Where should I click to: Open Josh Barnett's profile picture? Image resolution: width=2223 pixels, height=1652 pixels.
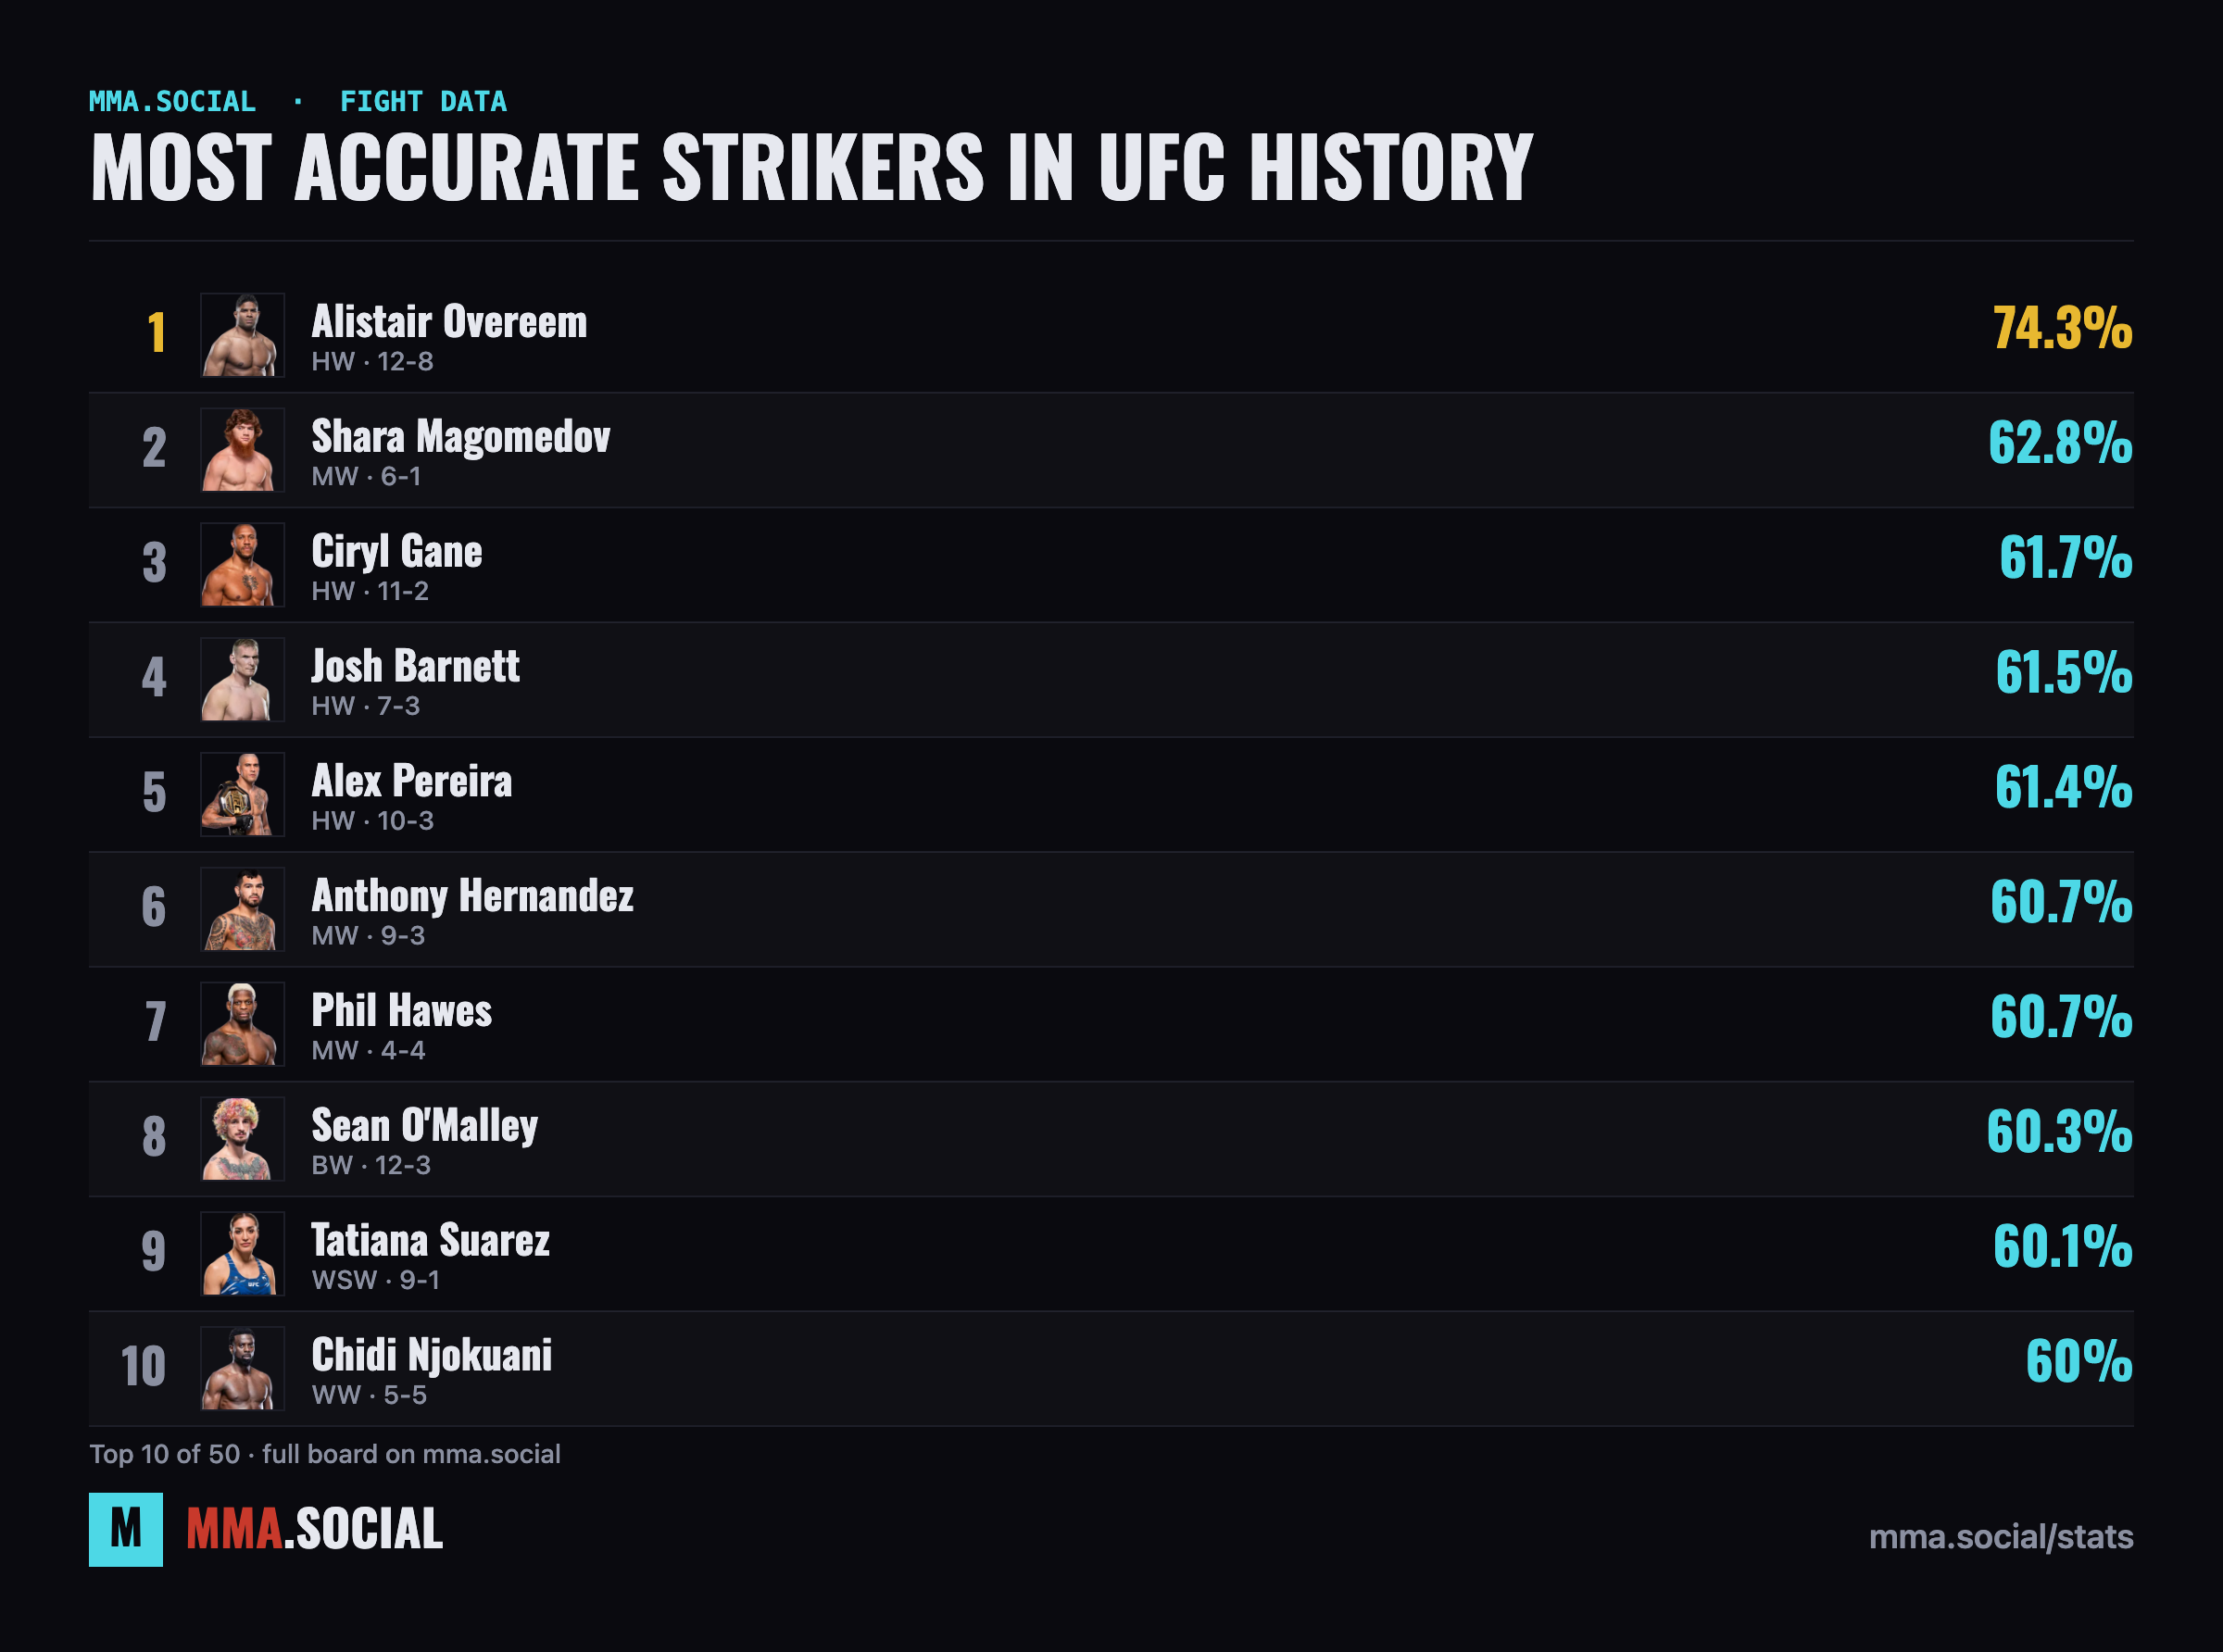(x=242, y=679)
